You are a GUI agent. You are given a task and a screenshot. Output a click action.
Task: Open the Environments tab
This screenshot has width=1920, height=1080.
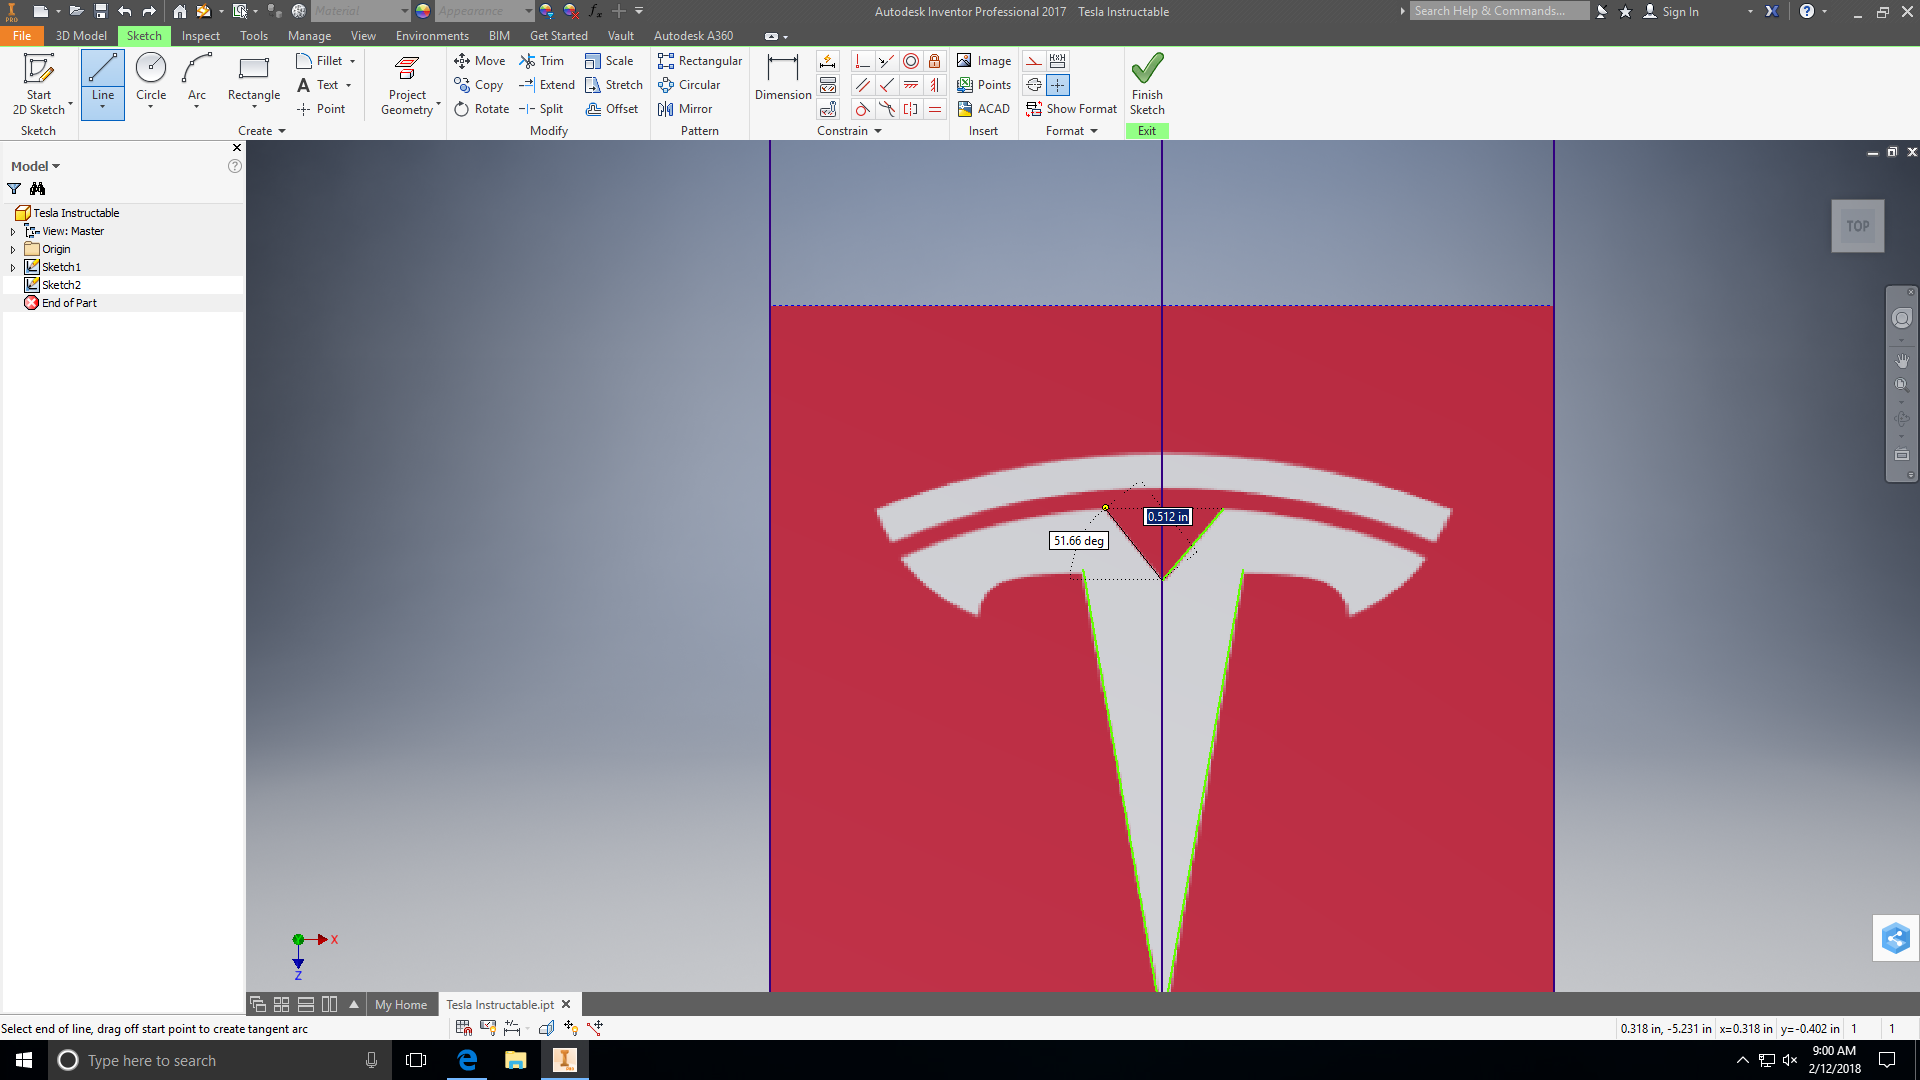tap(432, 35)
